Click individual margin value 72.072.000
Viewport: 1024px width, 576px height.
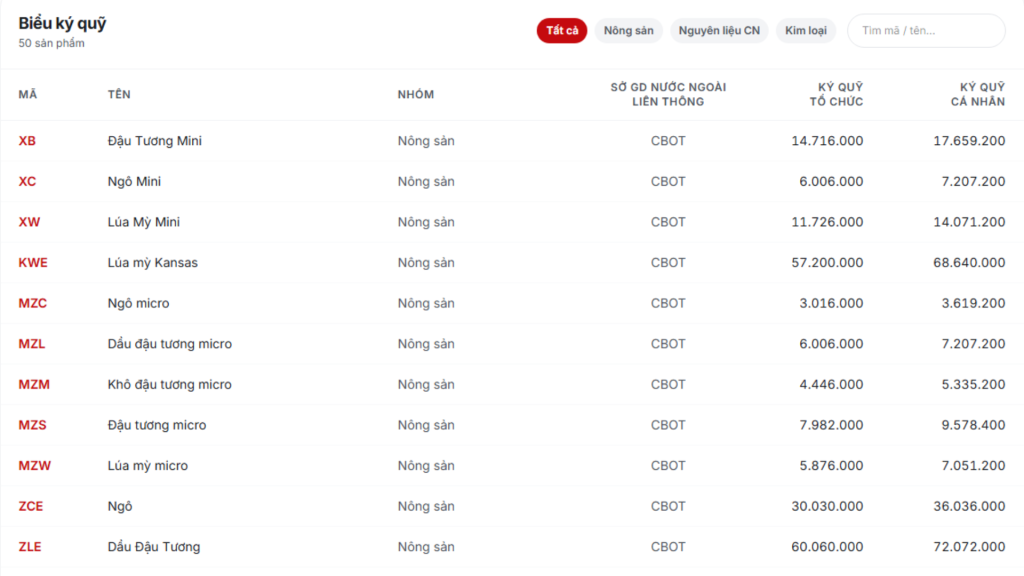(x=969, y=547)
